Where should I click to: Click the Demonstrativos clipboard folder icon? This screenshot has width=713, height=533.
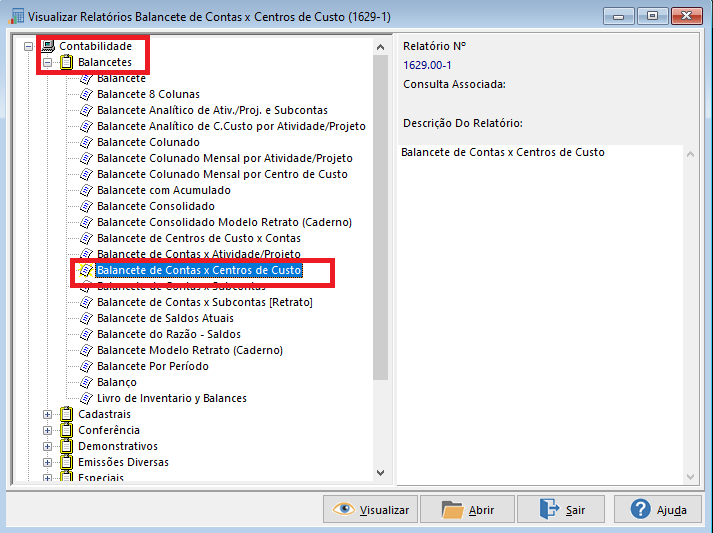click(x=66, y=446)
